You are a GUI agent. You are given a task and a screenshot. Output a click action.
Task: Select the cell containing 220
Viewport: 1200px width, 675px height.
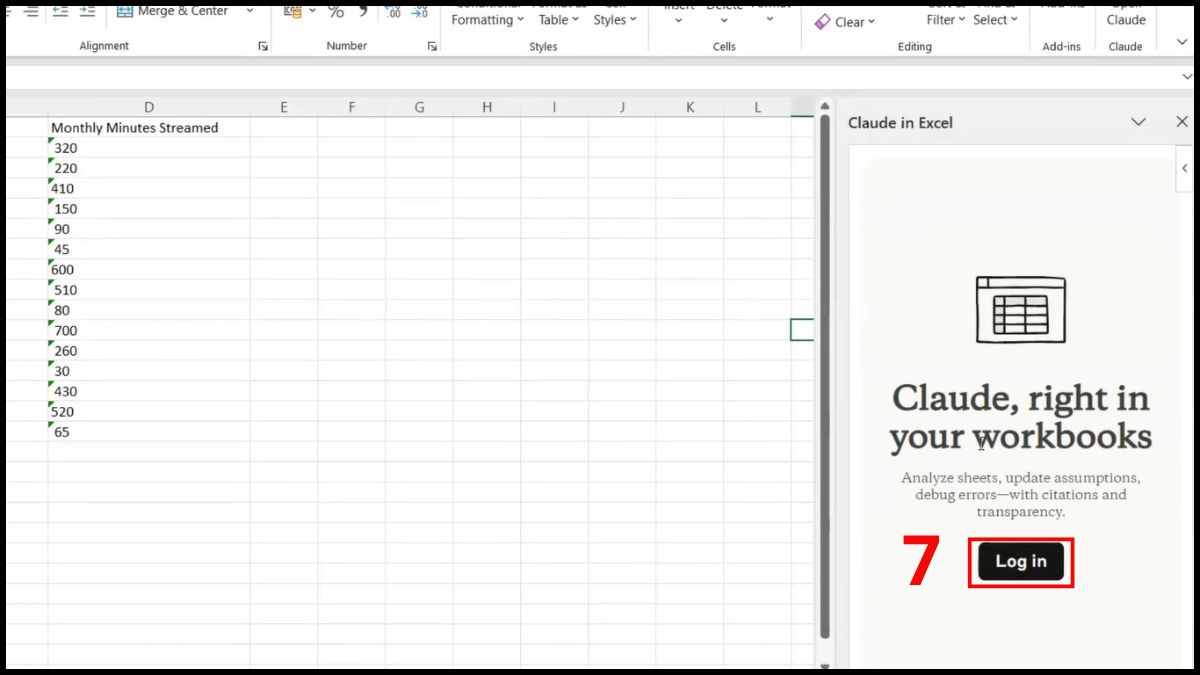tap(149, 168)
